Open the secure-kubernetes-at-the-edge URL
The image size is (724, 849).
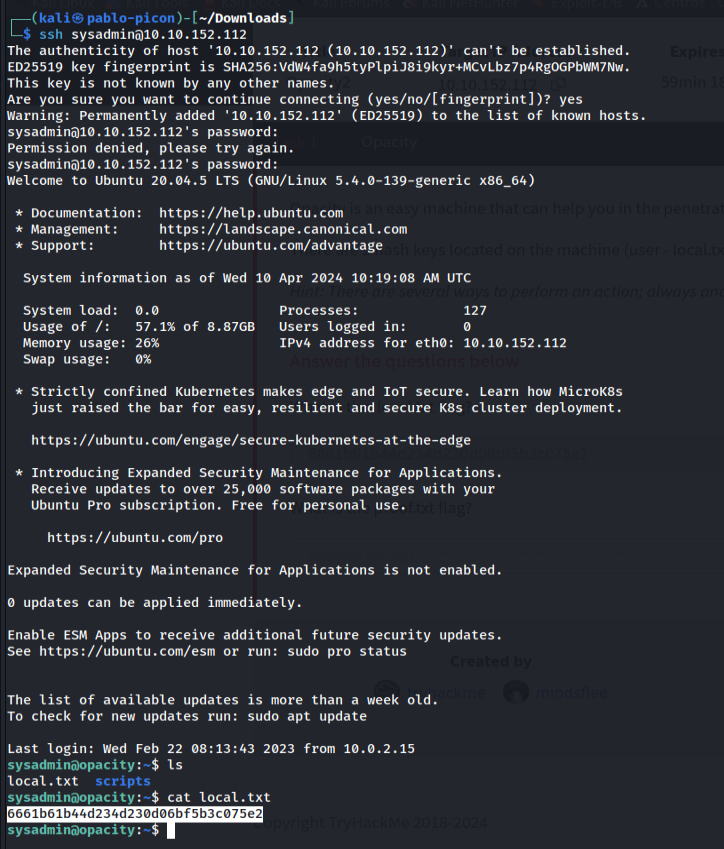click(251, 440)
